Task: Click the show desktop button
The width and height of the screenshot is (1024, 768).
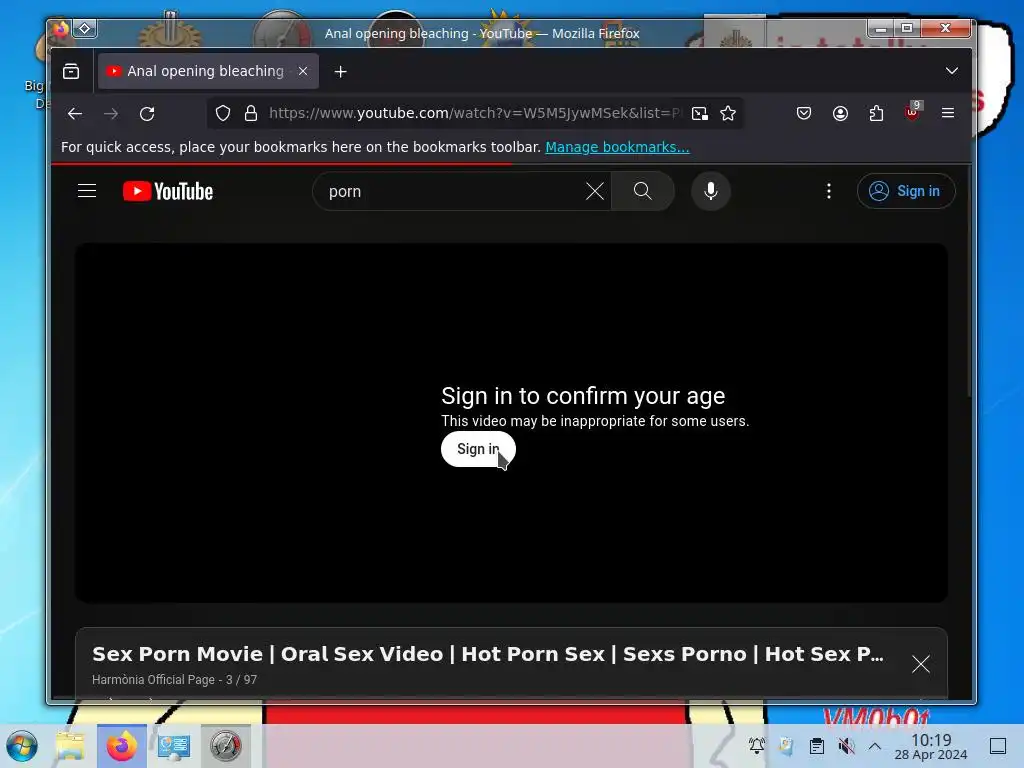Action: (x=998, y=746)
